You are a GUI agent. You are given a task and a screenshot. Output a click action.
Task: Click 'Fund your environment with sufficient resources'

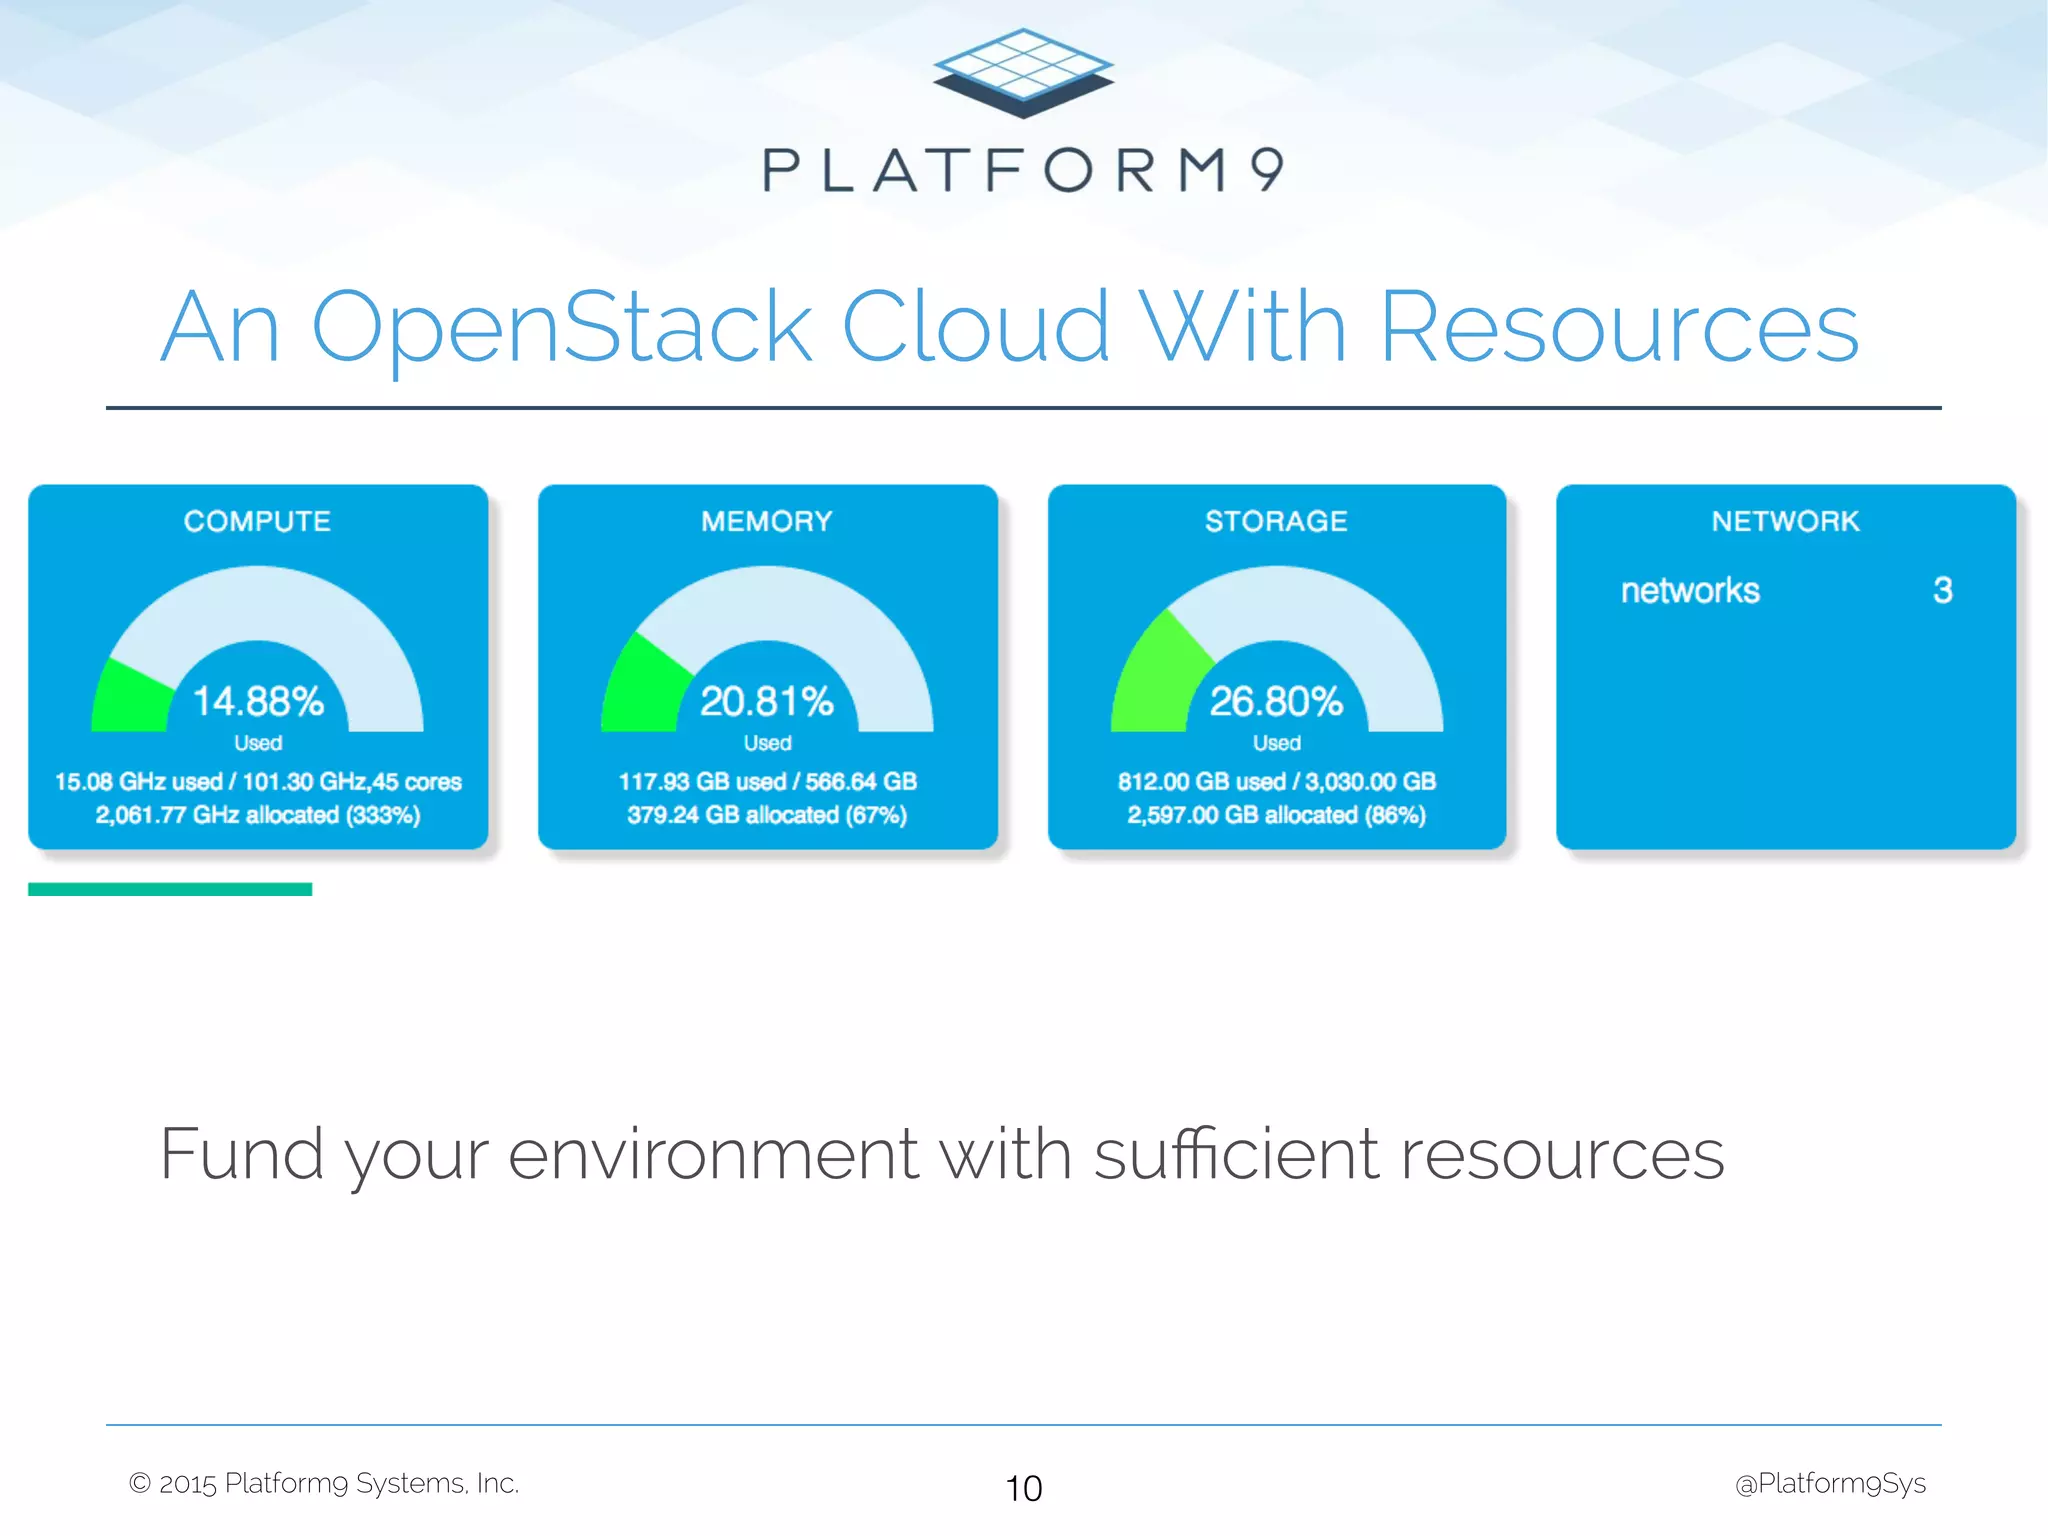942,1155
